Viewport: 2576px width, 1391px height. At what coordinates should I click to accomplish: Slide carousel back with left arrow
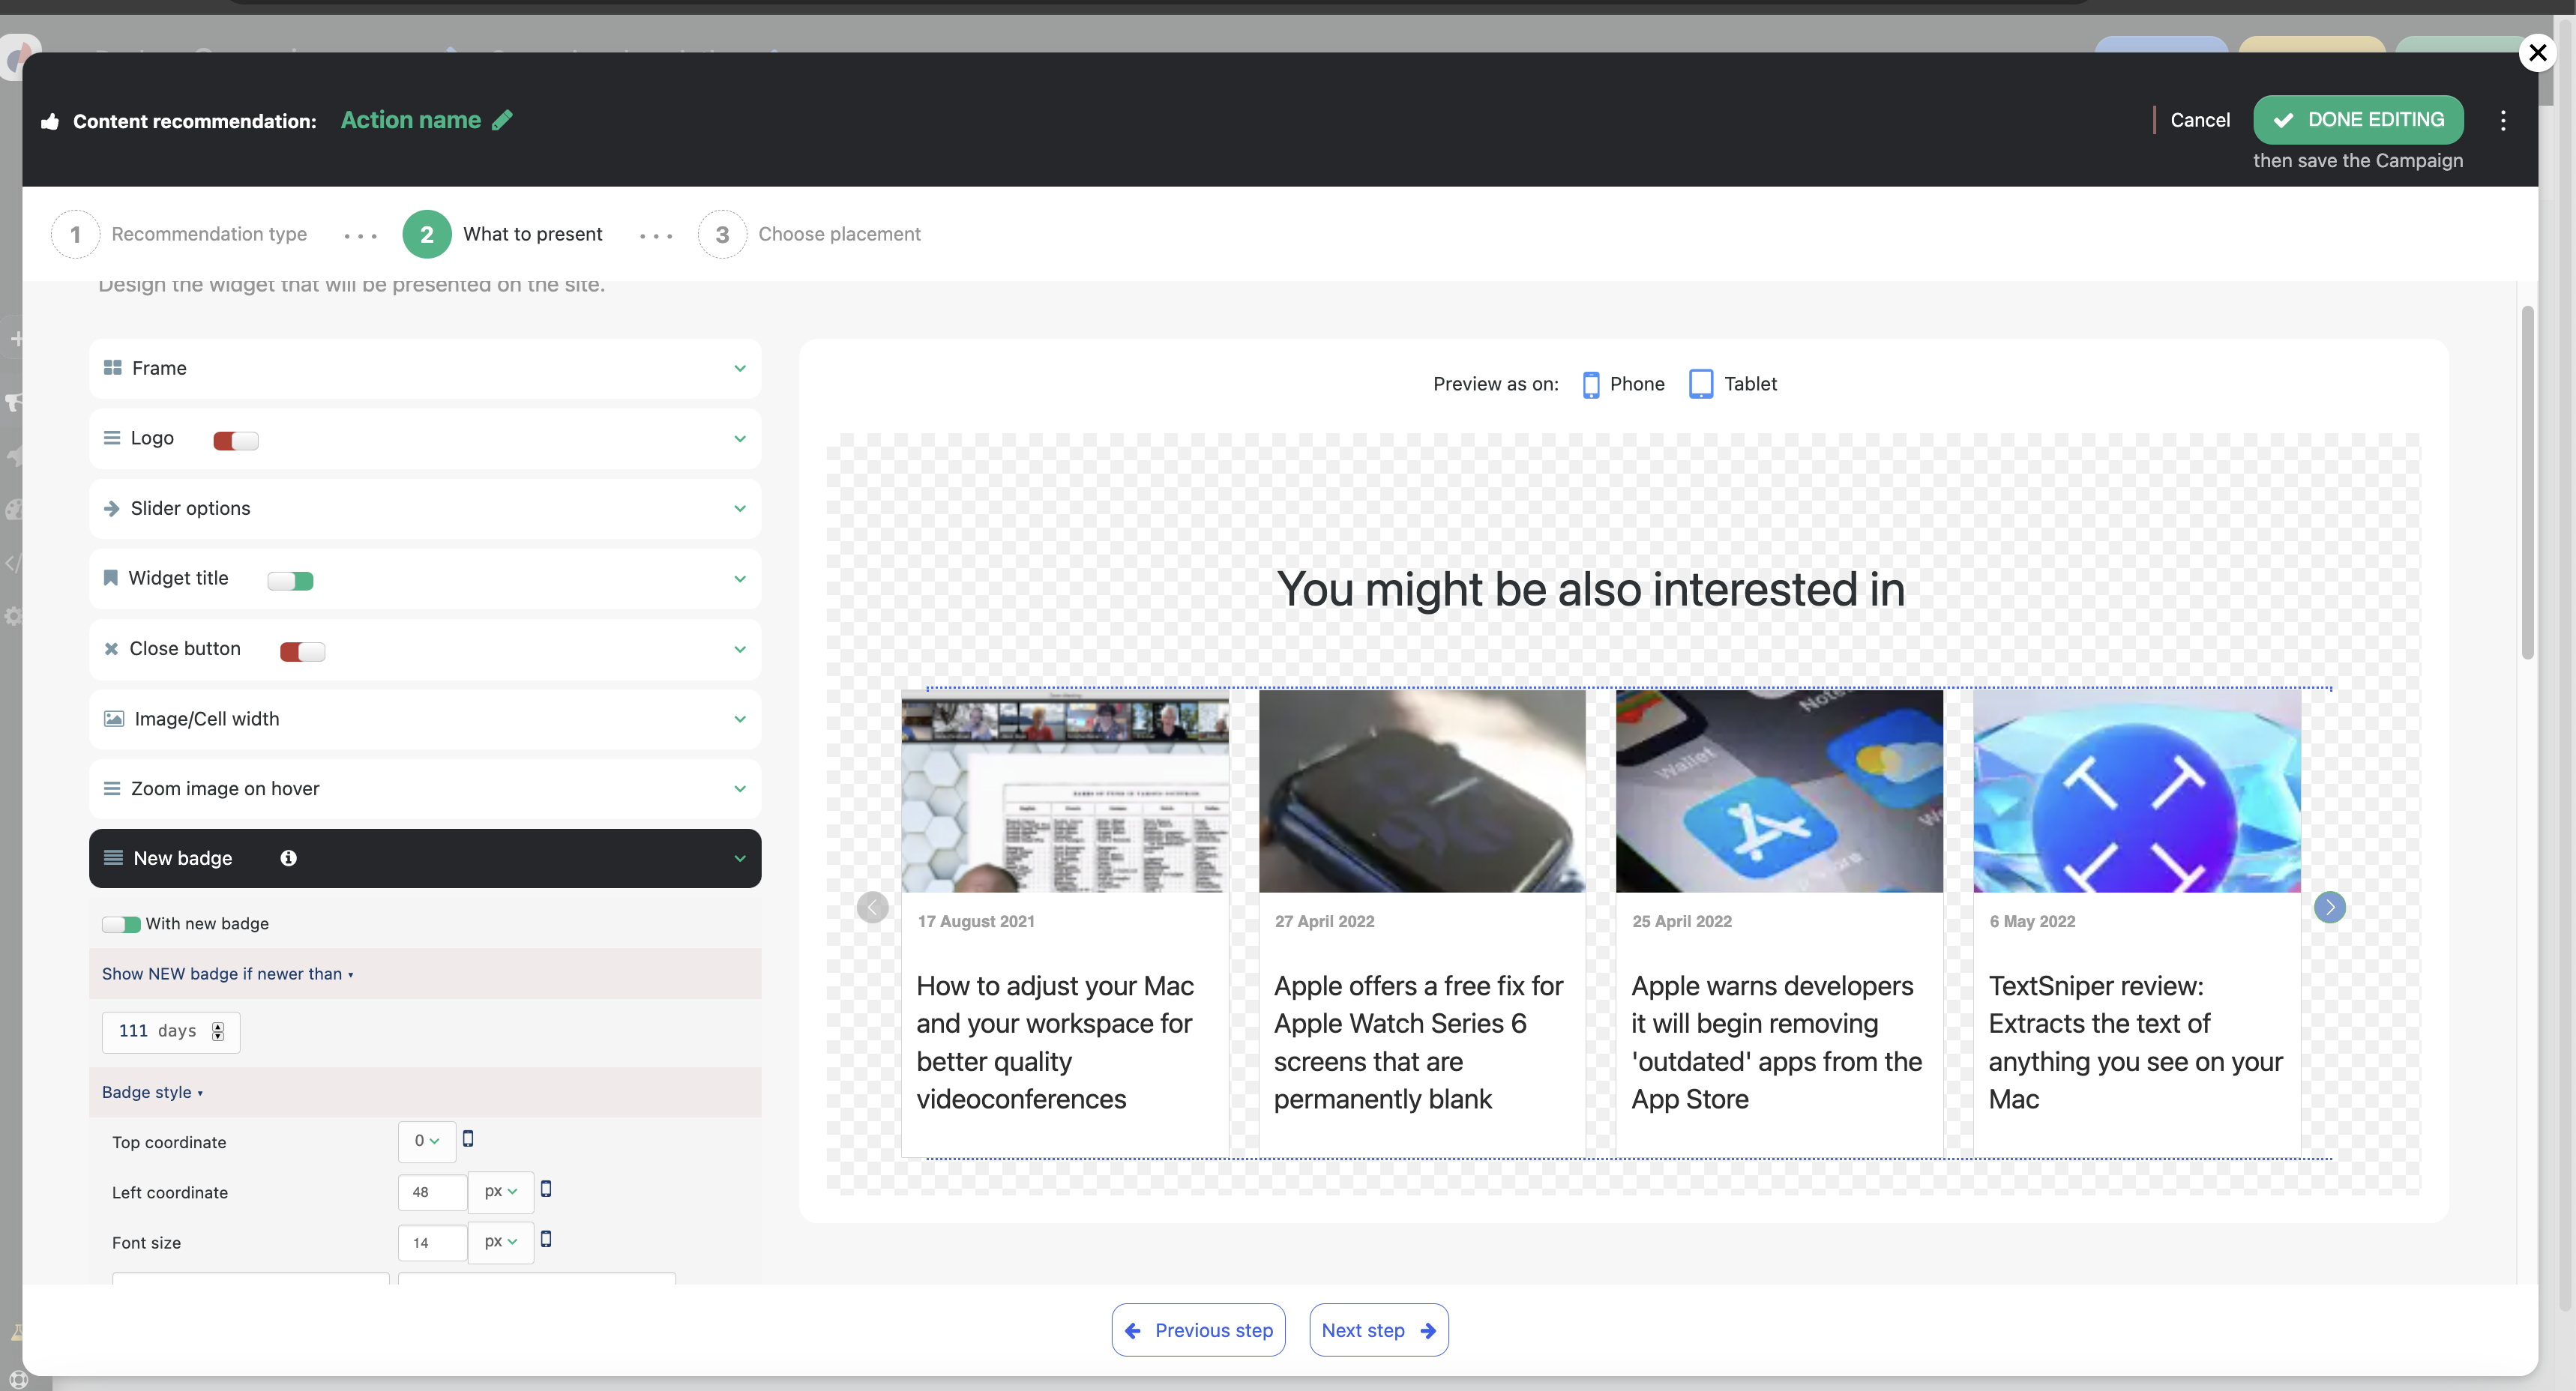[872, 908]
